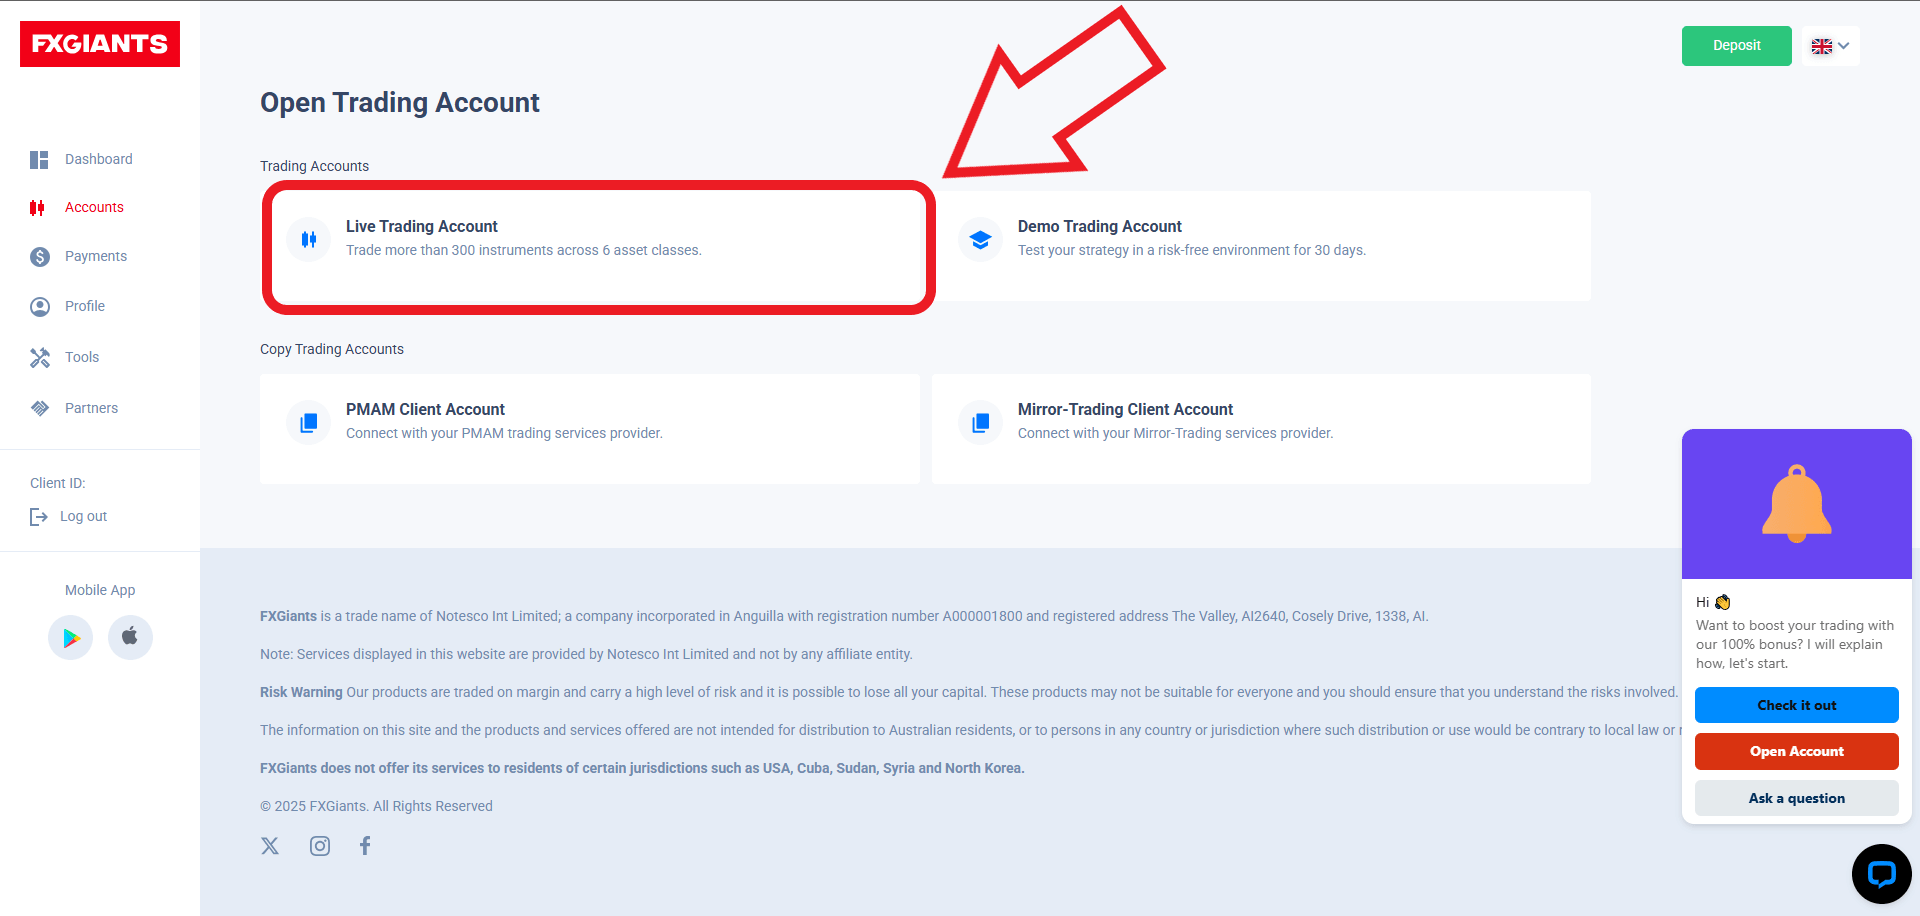Click '© 2025 FXGiants. All Rights Reserved' text
This screenshot has height=916, width=1920.
376,806
